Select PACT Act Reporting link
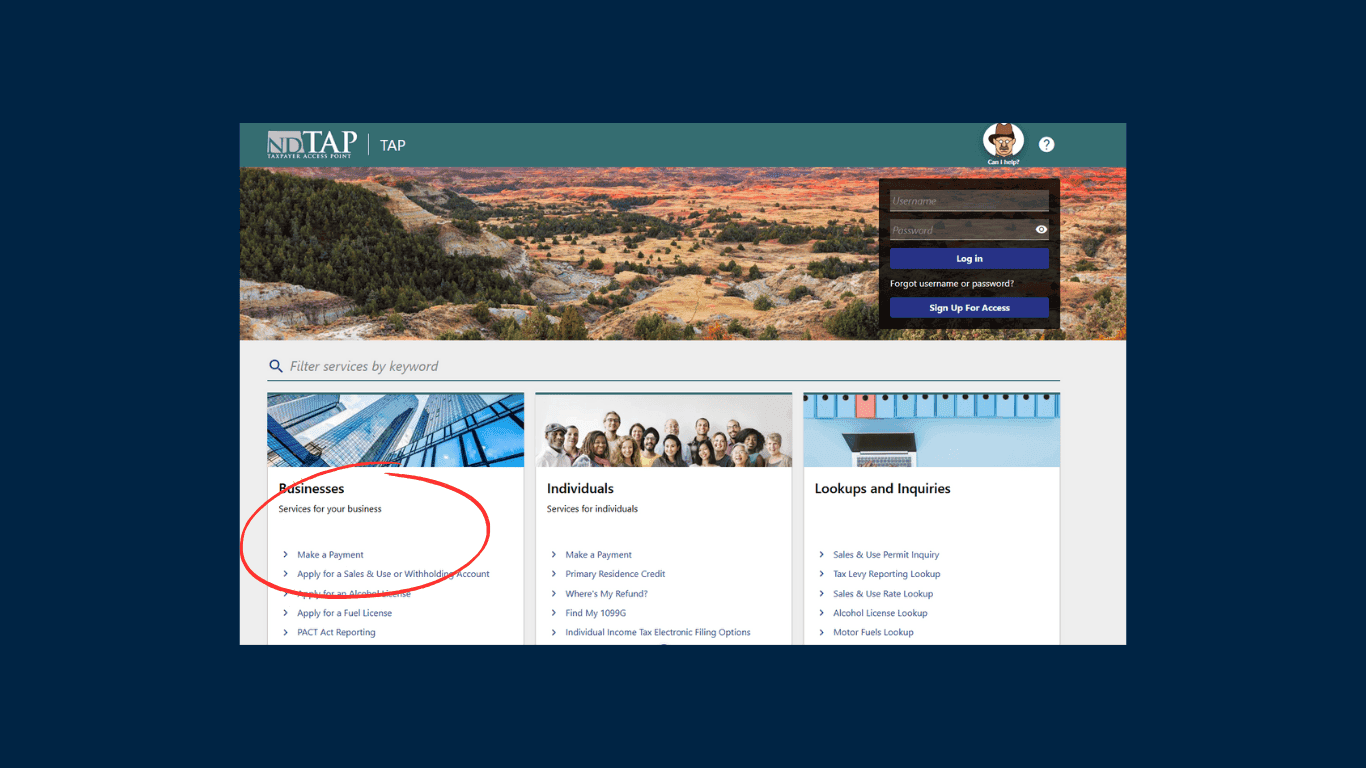This screenshot has width=1366, height=768. [x=336, y=633]
